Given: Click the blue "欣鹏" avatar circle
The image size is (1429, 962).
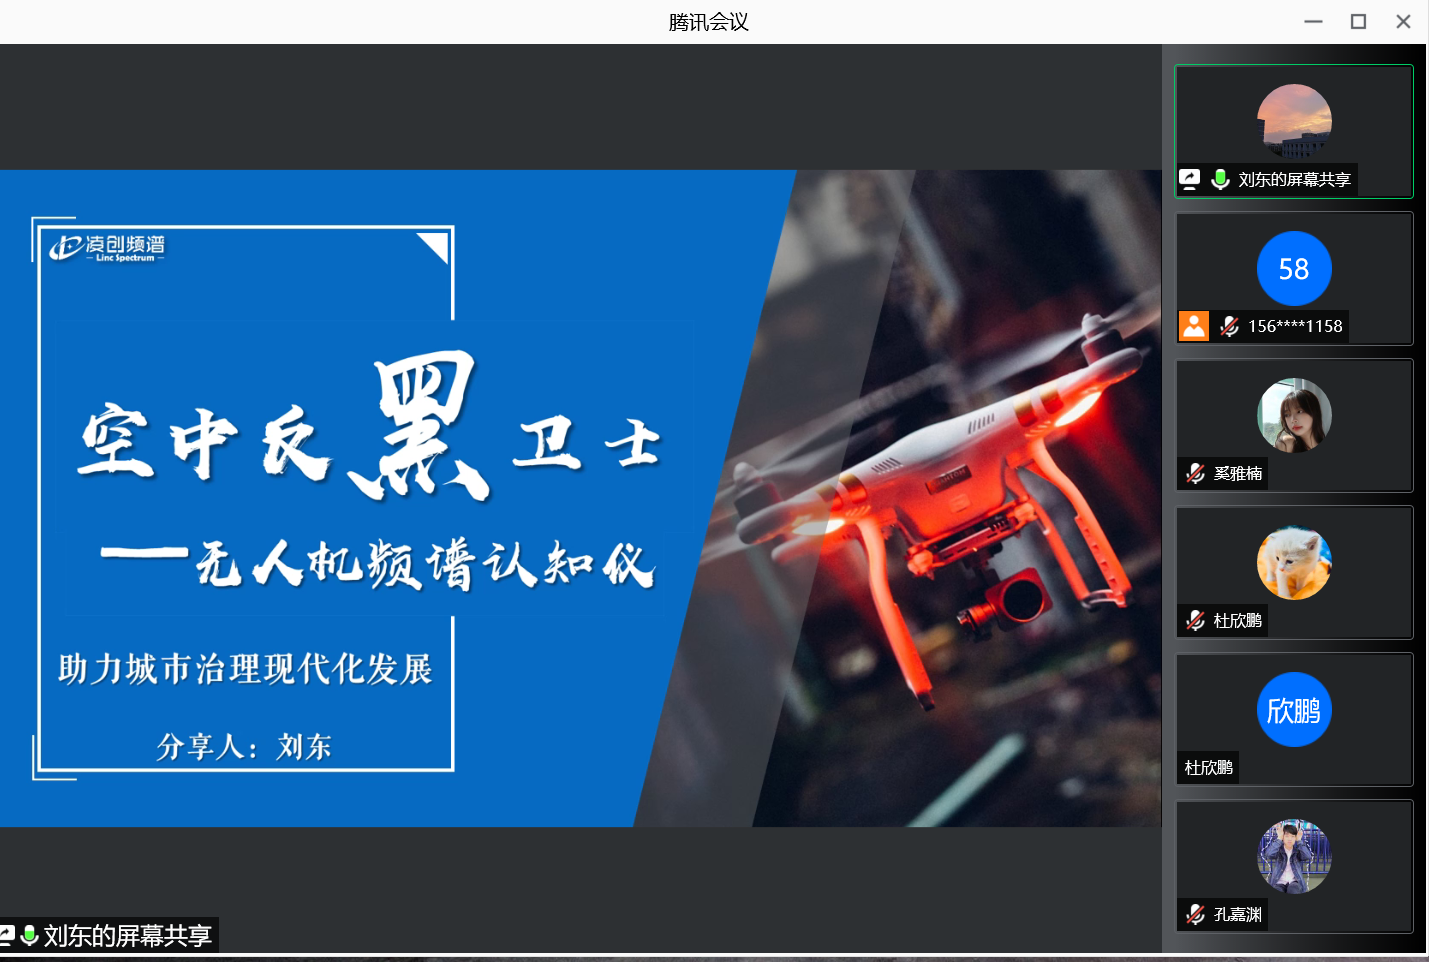Looking at the screenshot, I should click(x=1293, y=710).
